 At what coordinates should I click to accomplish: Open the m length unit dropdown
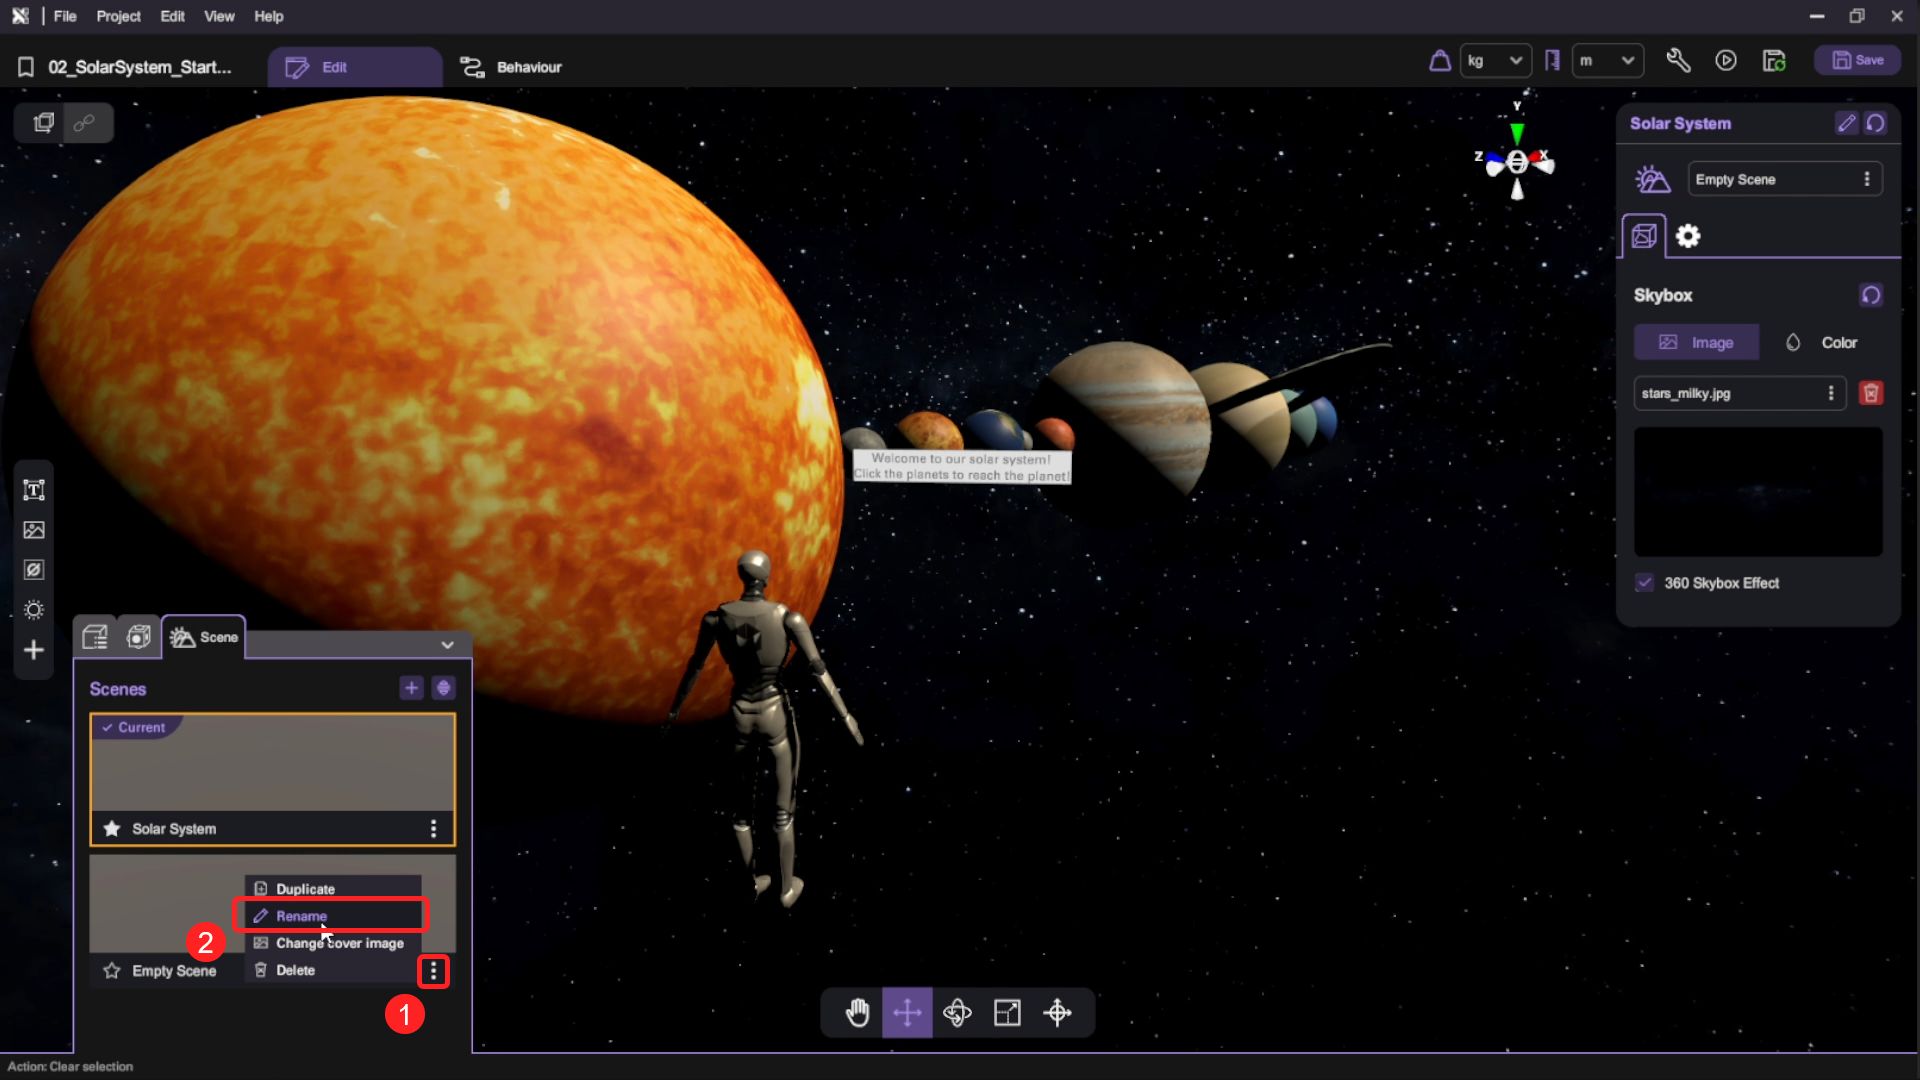coord(1607,61)
